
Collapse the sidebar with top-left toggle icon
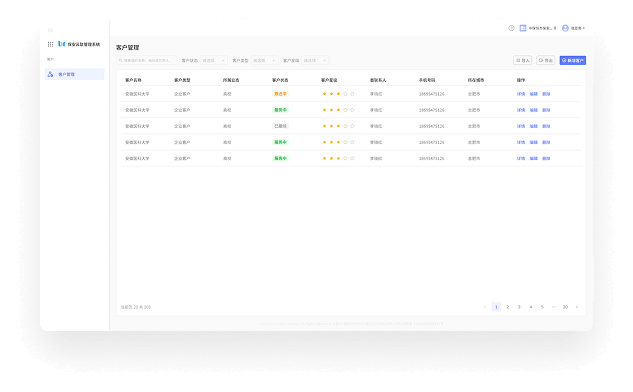(x=50, y=30)
